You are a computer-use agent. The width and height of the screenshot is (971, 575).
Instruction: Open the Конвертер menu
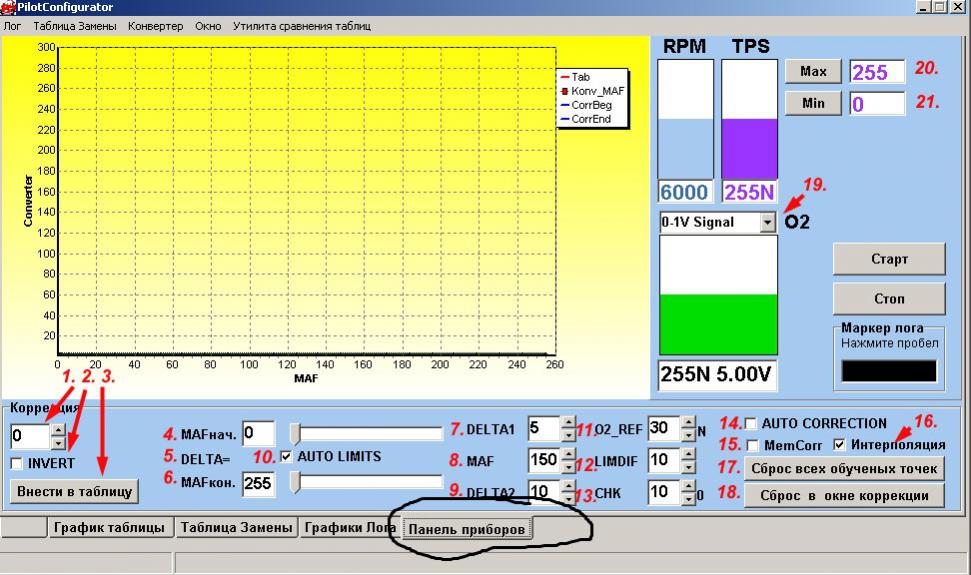click(x=155, y=26)
